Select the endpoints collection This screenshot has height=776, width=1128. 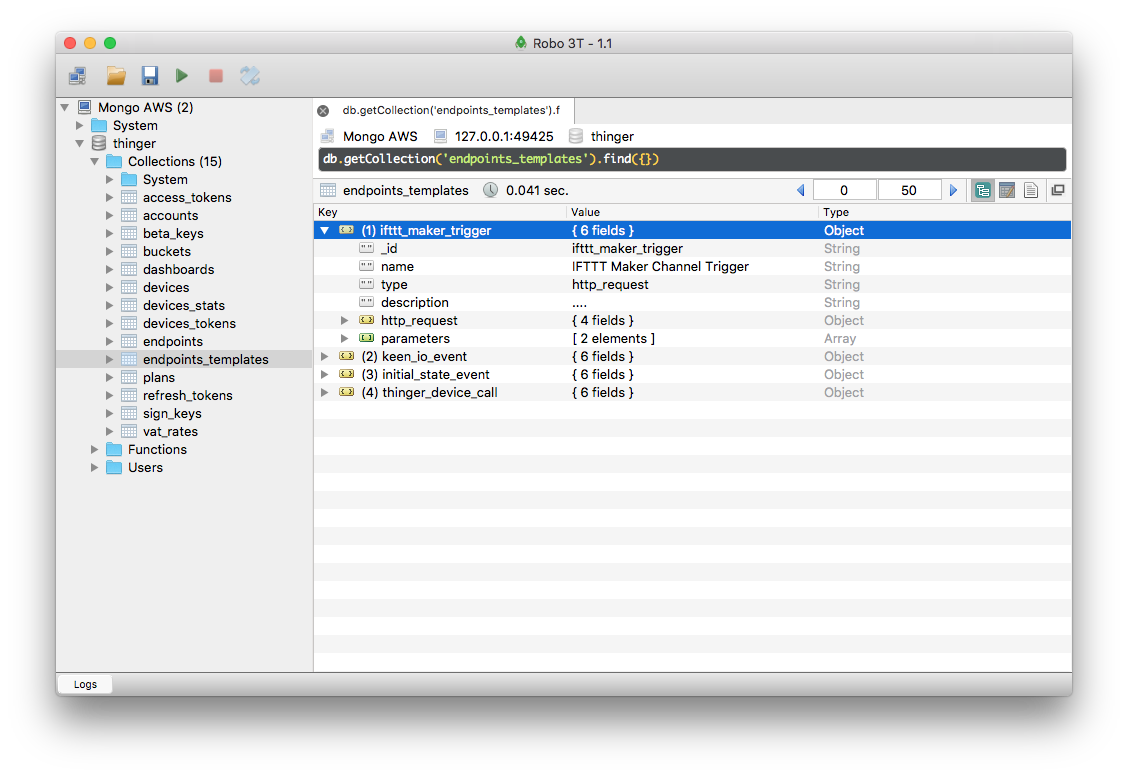pyautogui.click(x=173, y=342)
